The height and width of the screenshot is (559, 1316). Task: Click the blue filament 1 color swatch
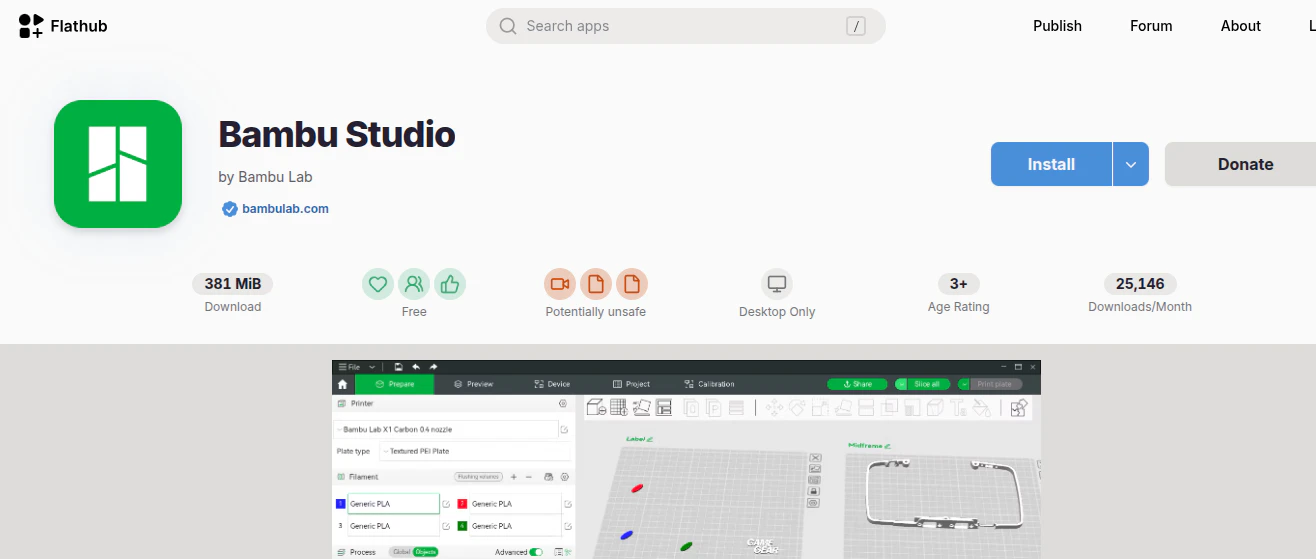[x=340, y=504]
